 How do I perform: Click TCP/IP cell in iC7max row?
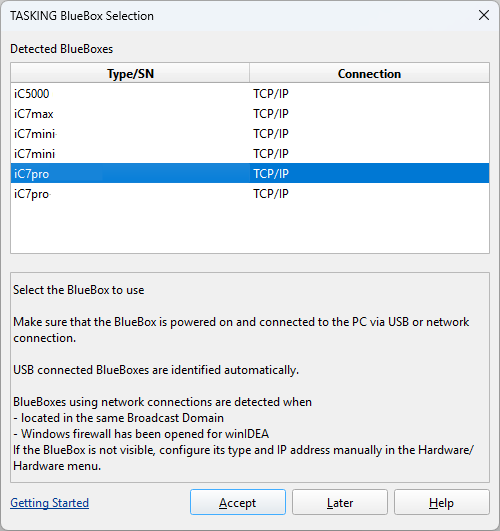[369, 113]
